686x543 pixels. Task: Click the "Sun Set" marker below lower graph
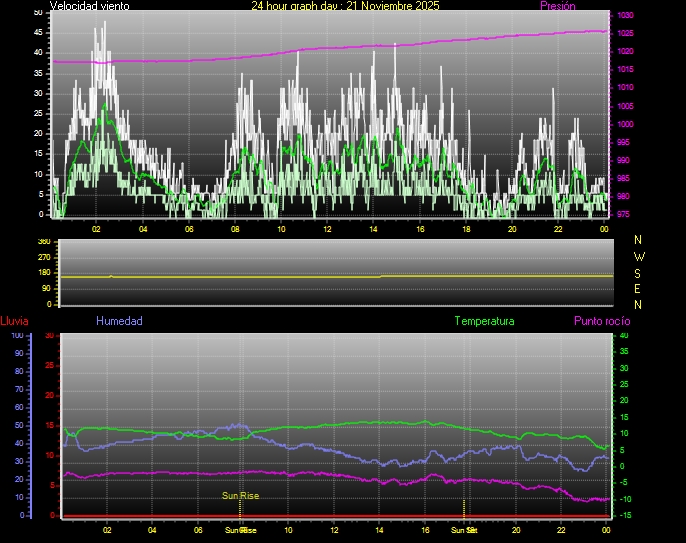(463, 529)
